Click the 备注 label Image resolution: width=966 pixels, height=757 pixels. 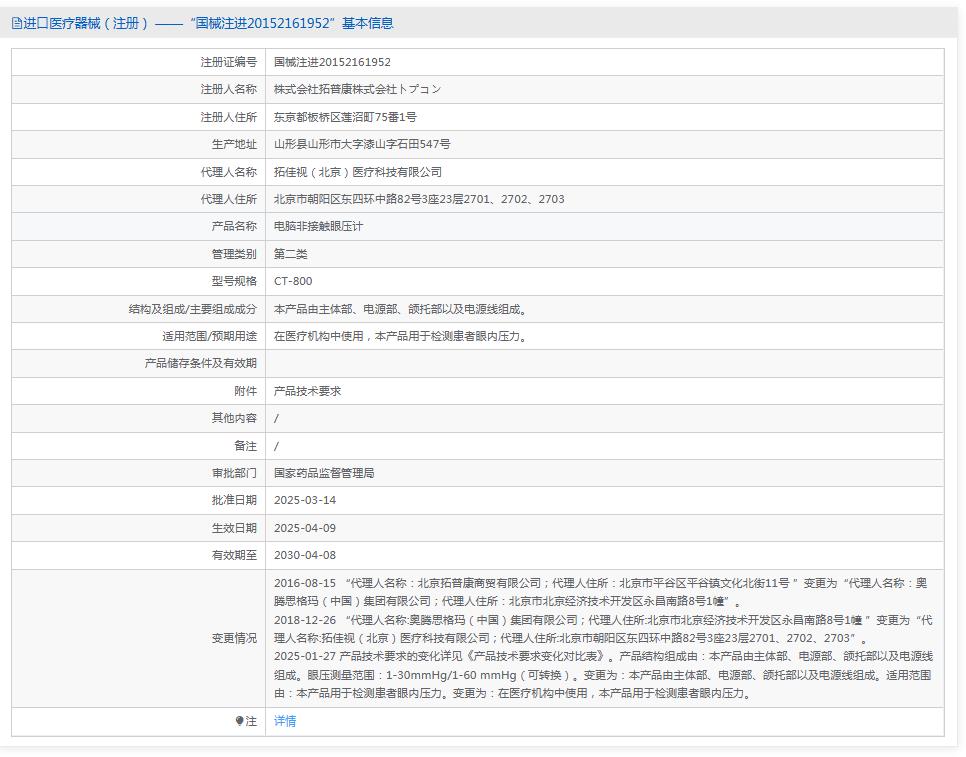pyautogui.click(x=245, y=446)
